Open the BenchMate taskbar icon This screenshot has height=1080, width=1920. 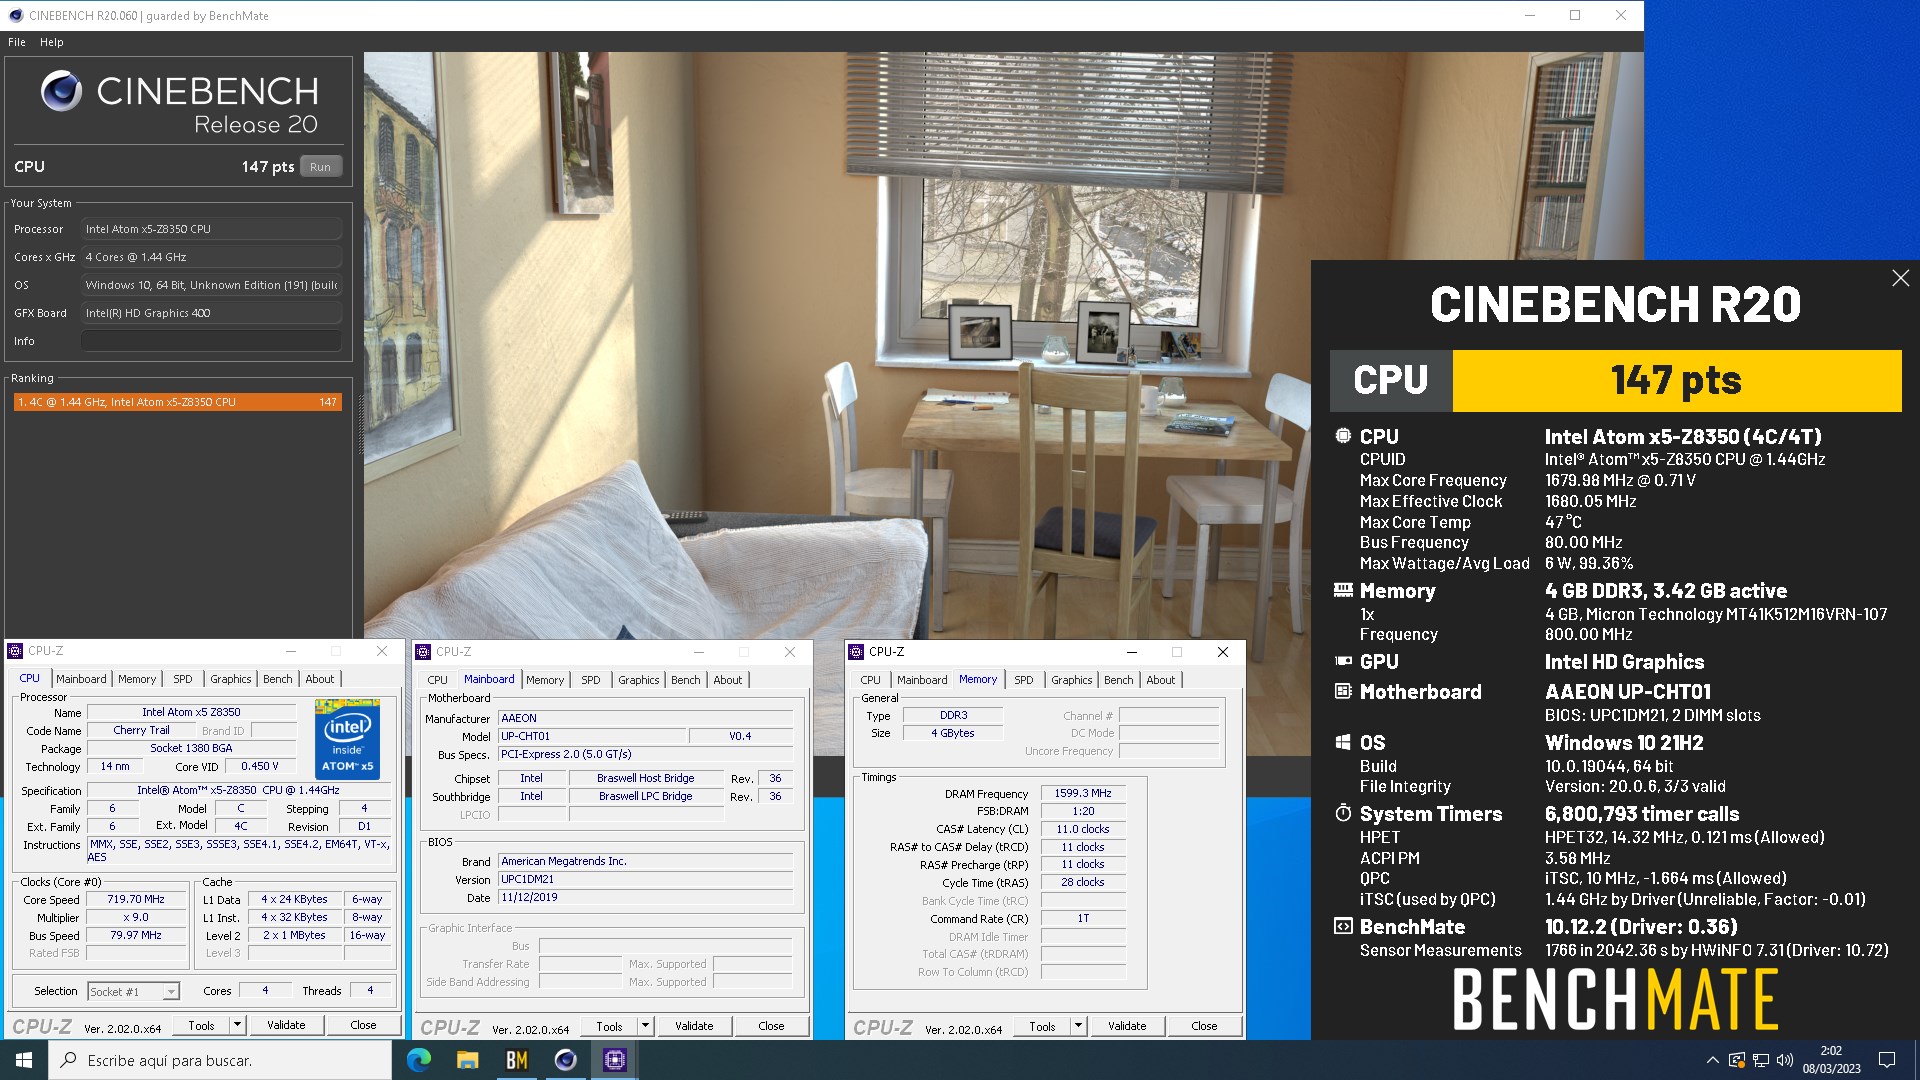click(517, 1060)
